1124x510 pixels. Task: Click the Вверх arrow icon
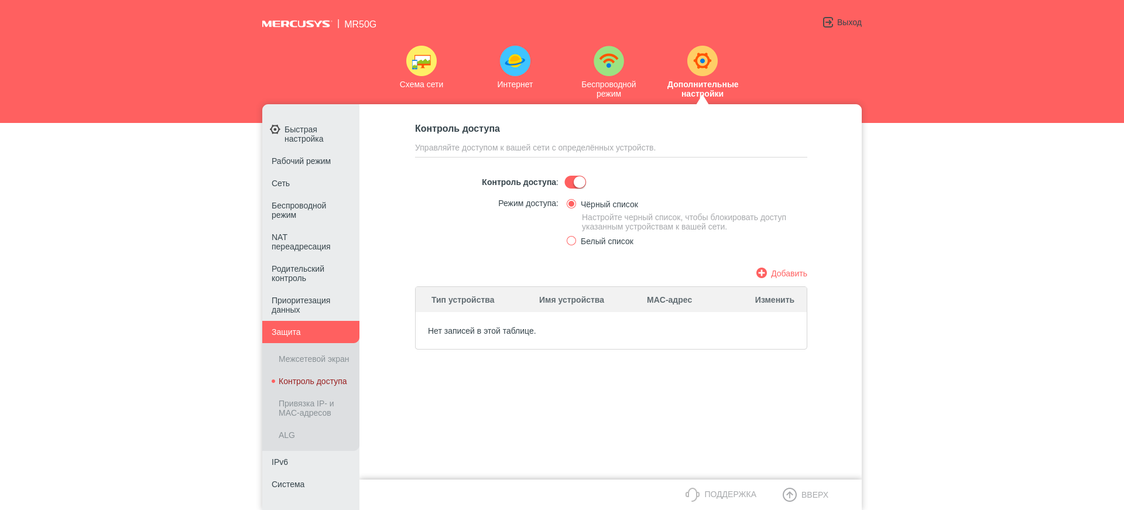pyautogui.click(x=789, y=494)
